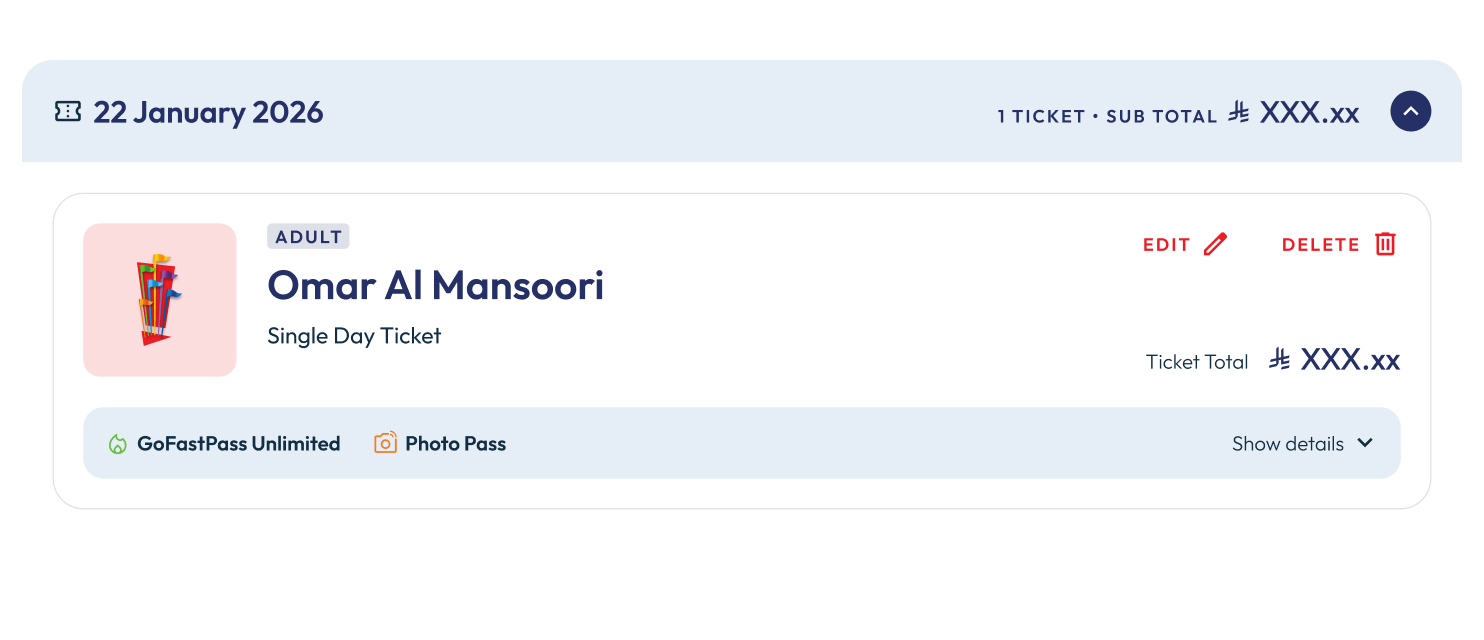Expand Show details for add-ons
The width and height of the screenshot is (1484, 640).
1288,444
